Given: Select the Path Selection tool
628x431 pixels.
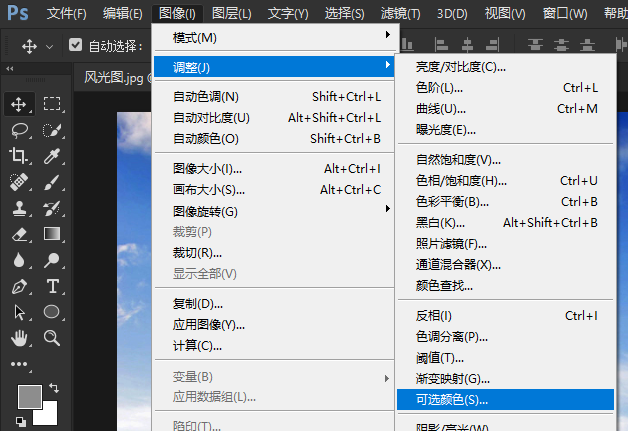Looking at the screenshot, I should [19, 312].
